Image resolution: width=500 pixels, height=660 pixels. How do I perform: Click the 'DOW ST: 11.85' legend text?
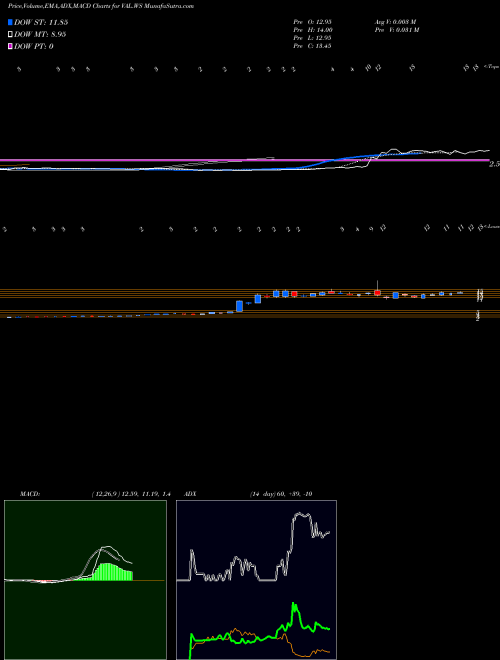tap(41, 22)
